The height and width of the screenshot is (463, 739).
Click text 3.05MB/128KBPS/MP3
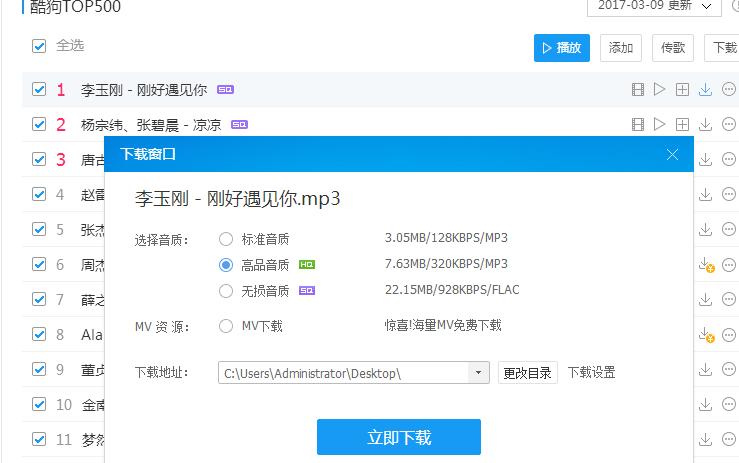(x=446, y=238)
